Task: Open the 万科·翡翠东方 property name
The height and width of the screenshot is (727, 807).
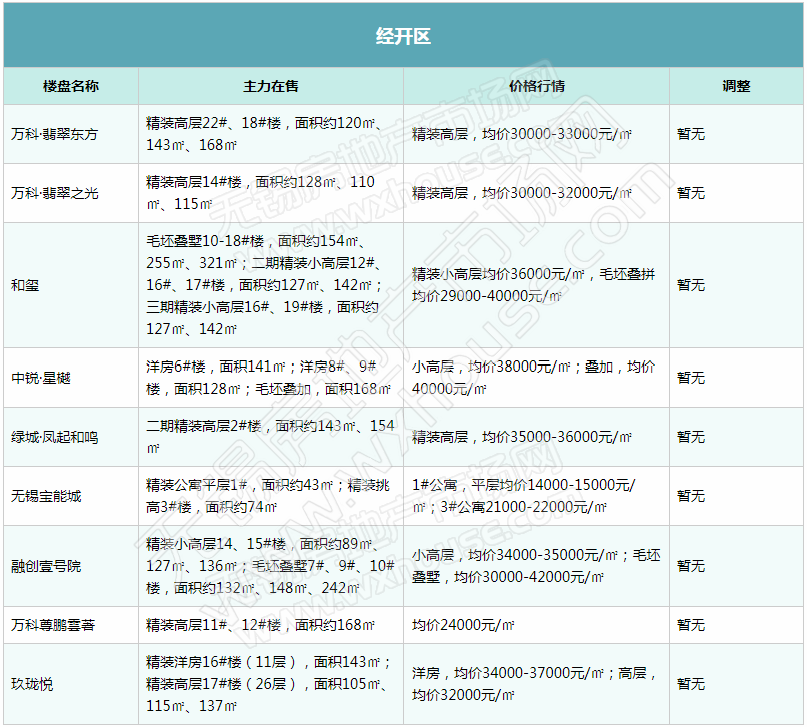Action: (55, 134)
